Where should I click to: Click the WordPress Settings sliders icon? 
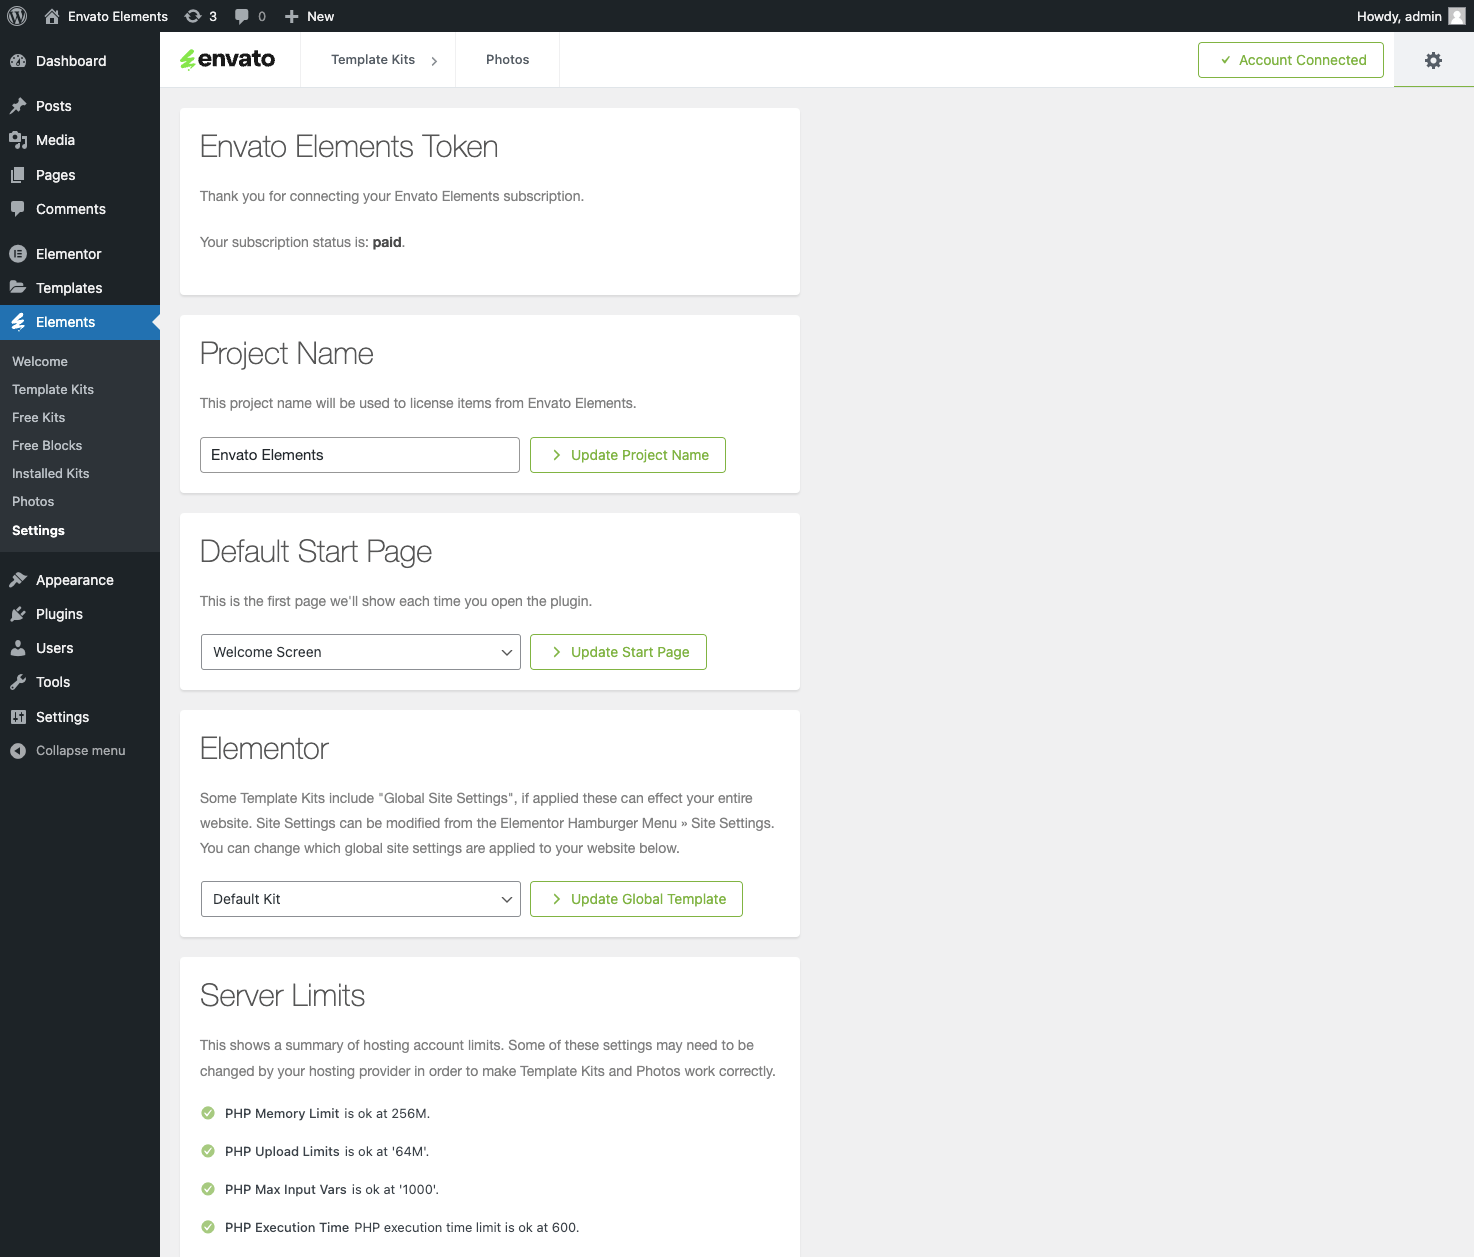tap(18, 717)
